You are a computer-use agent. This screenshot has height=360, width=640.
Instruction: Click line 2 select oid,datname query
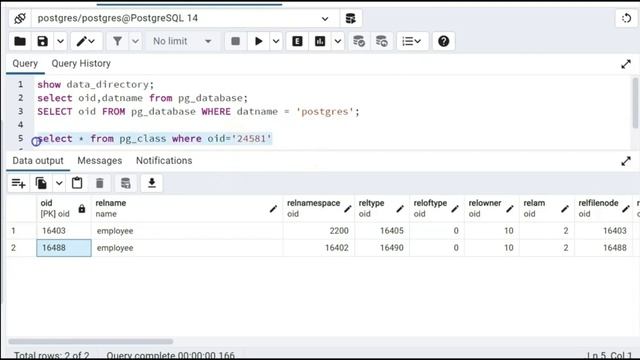point(142,98)
